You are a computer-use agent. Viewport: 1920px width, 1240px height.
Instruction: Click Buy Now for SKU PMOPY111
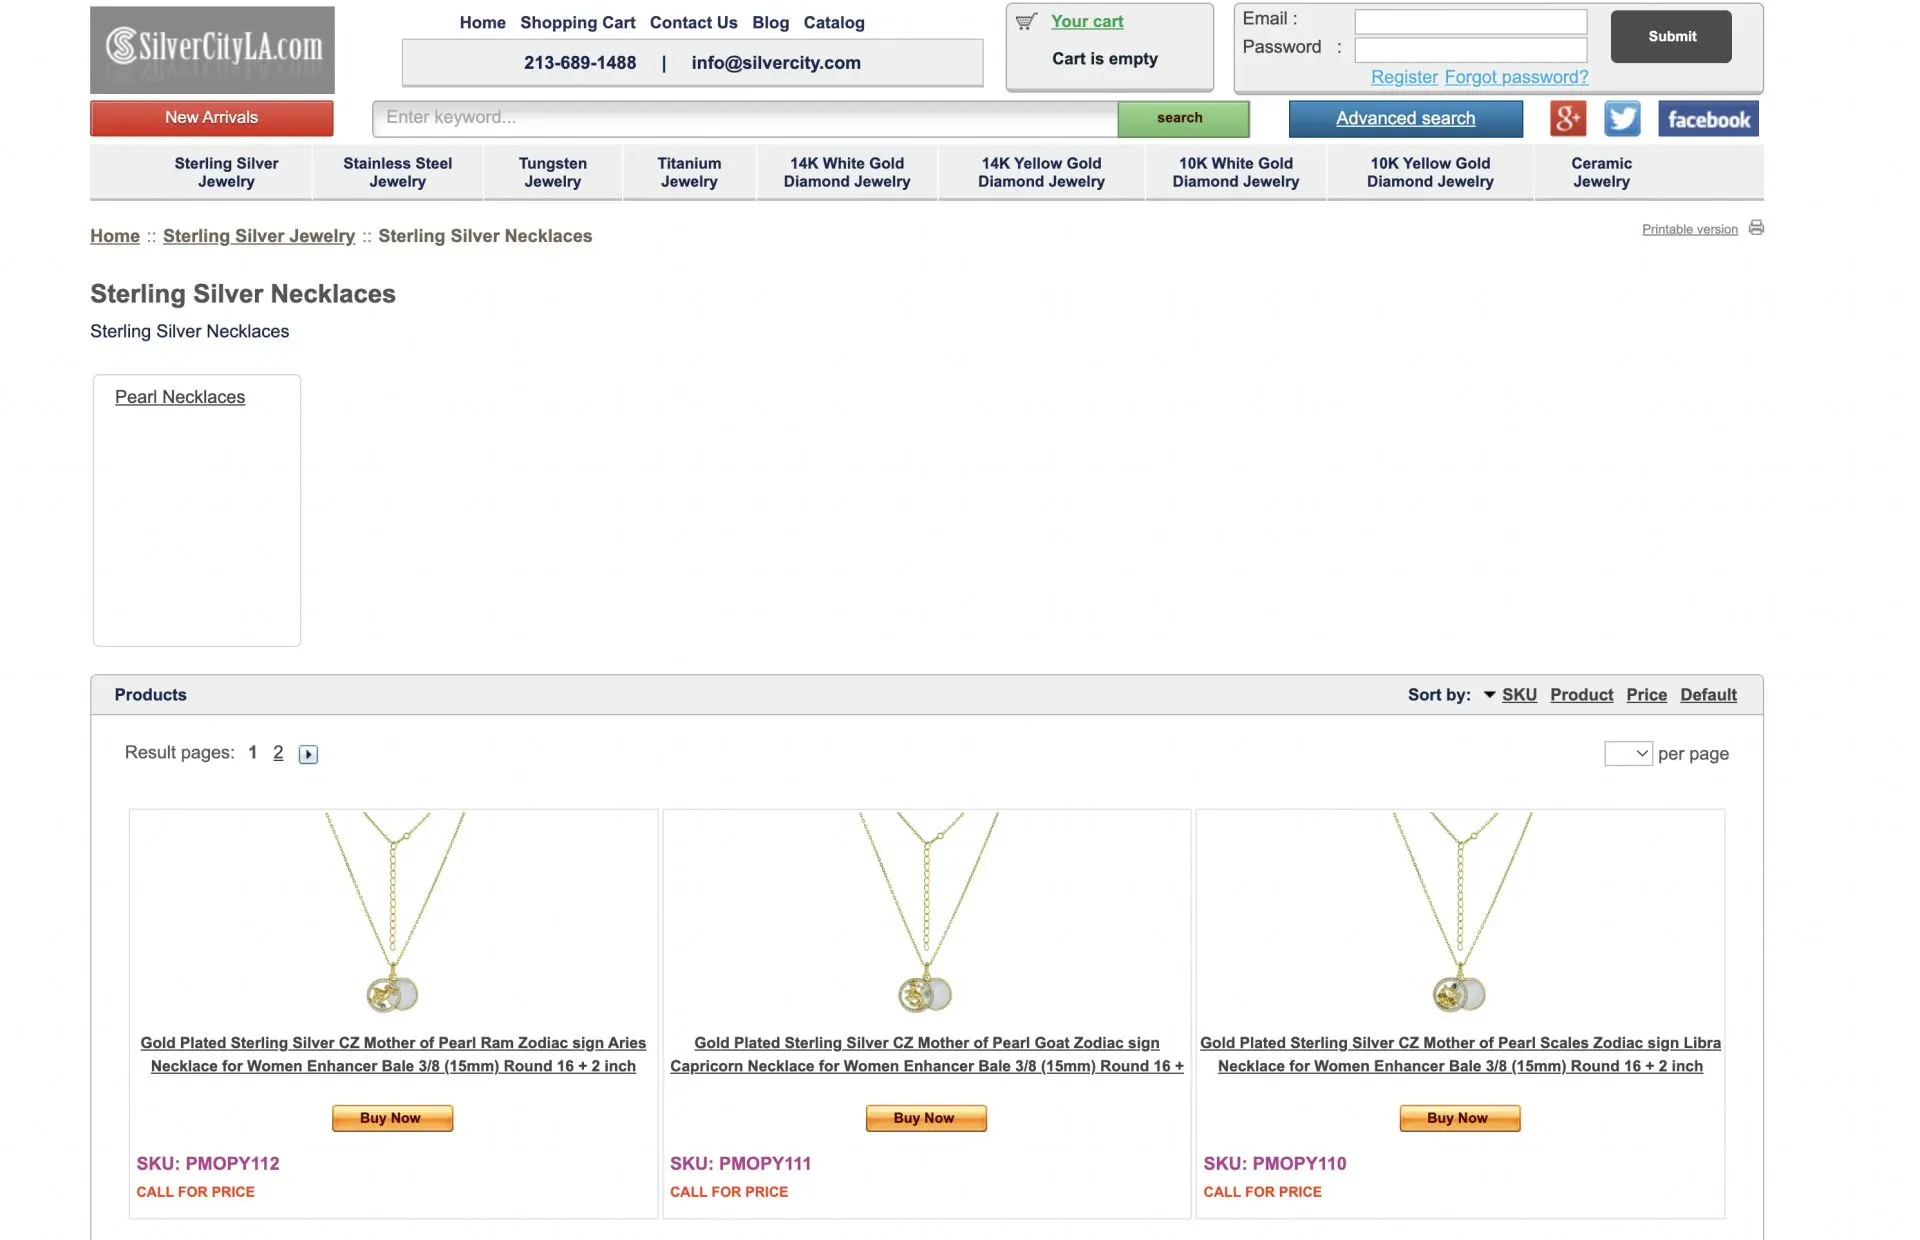(x=925, y=1118)
